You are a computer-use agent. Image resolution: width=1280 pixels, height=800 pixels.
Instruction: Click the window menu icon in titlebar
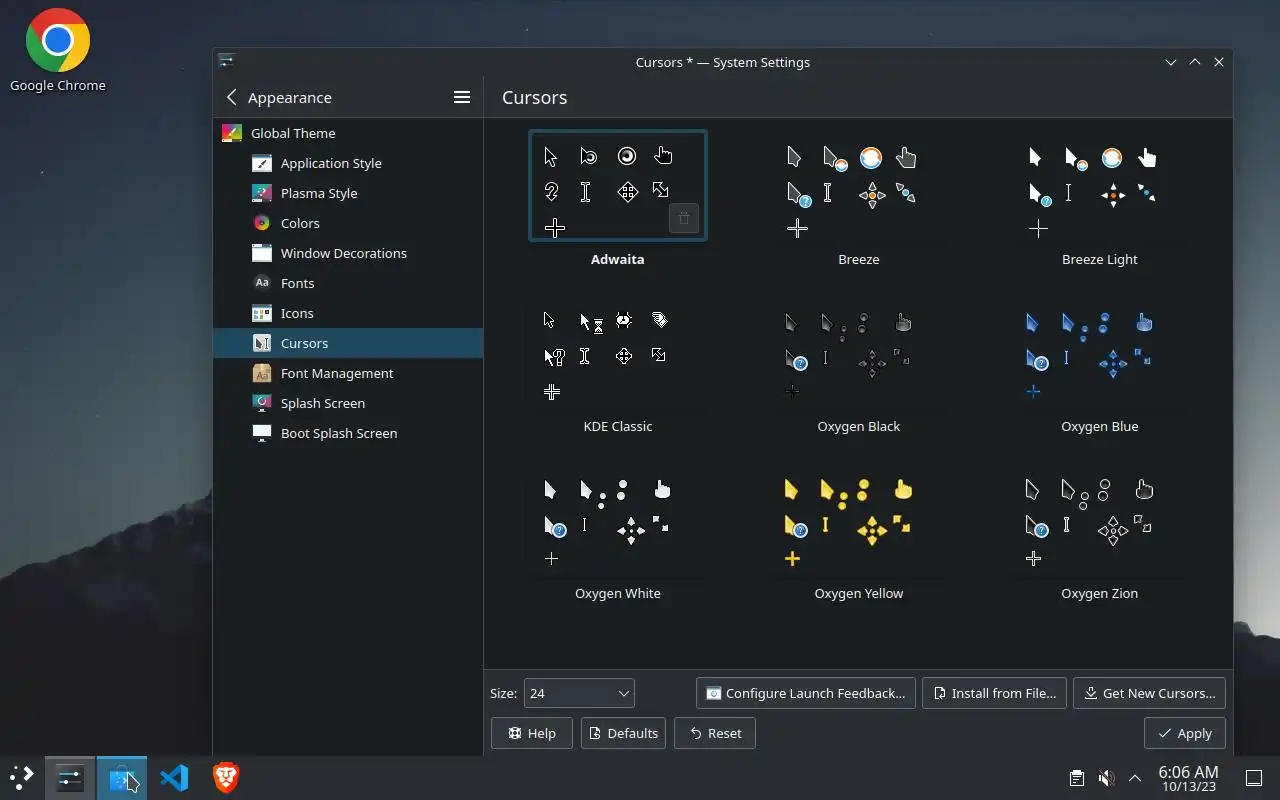pos(227,61)
